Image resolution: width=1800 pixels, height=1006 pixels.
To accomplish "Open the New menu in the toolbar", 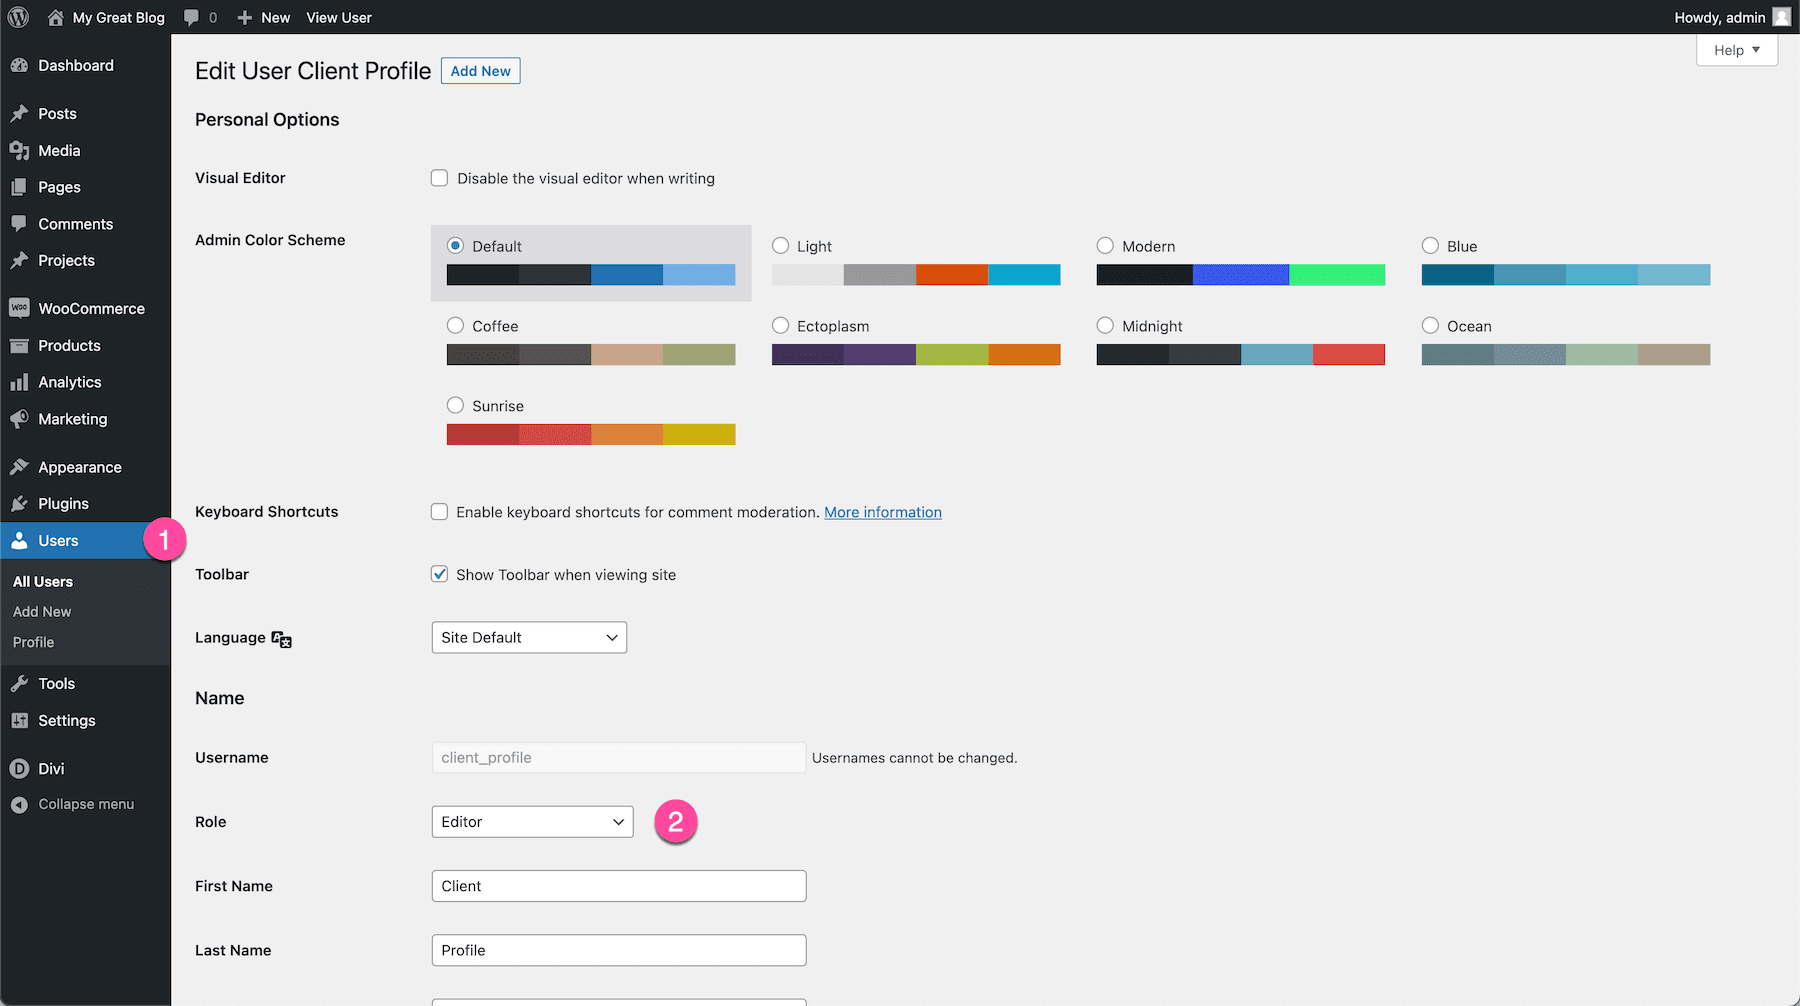I will (263, 17).
